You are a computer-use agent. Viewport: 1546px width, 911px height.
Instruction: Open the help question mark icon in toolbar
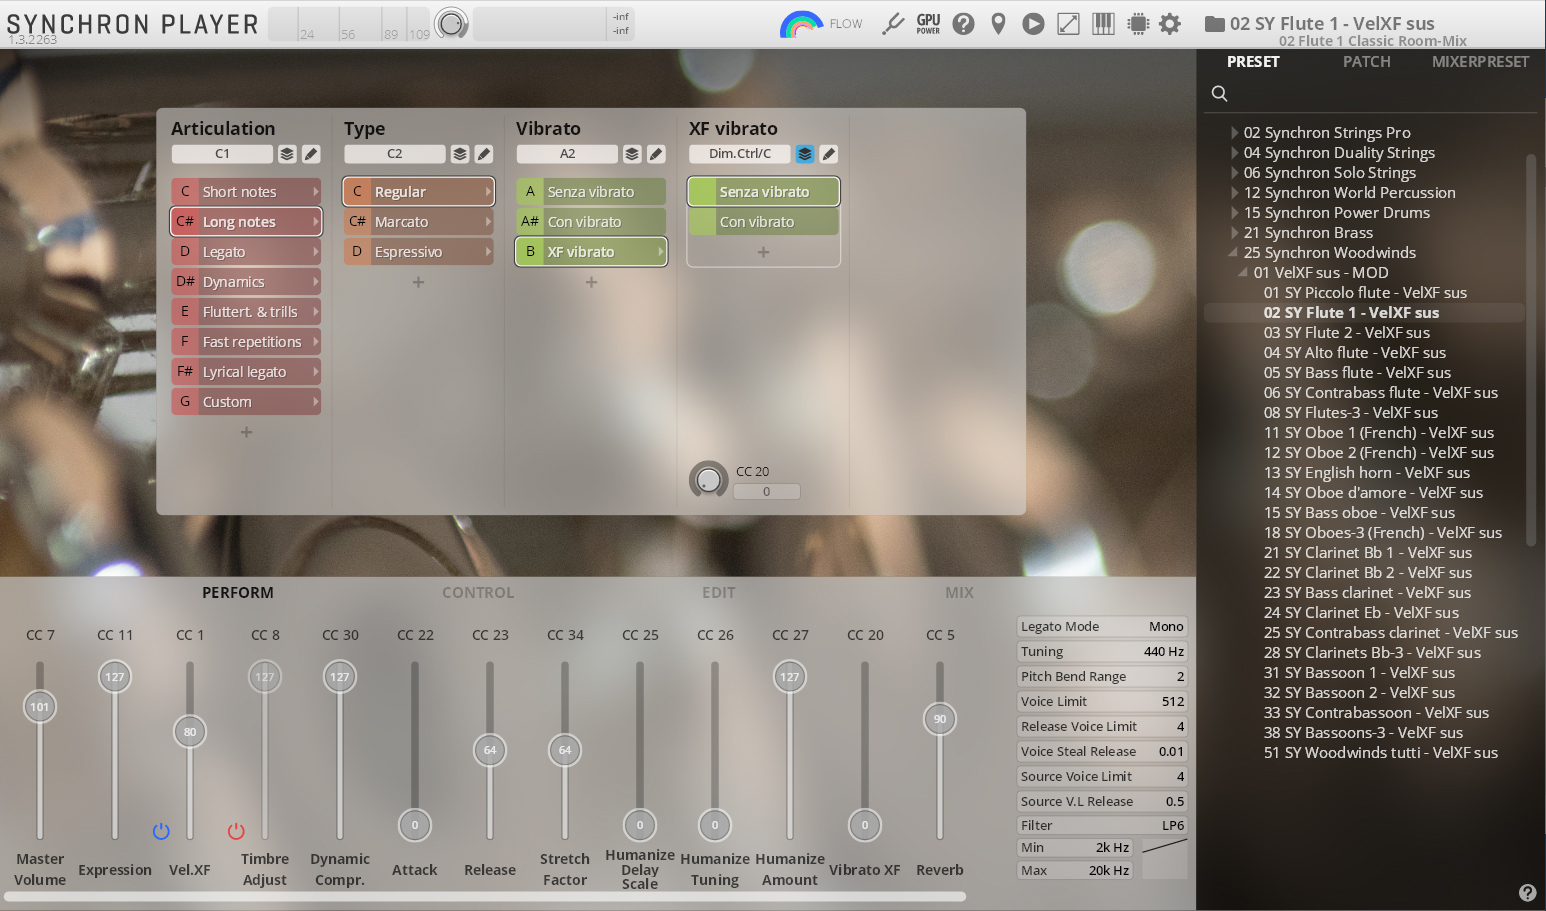963,24
